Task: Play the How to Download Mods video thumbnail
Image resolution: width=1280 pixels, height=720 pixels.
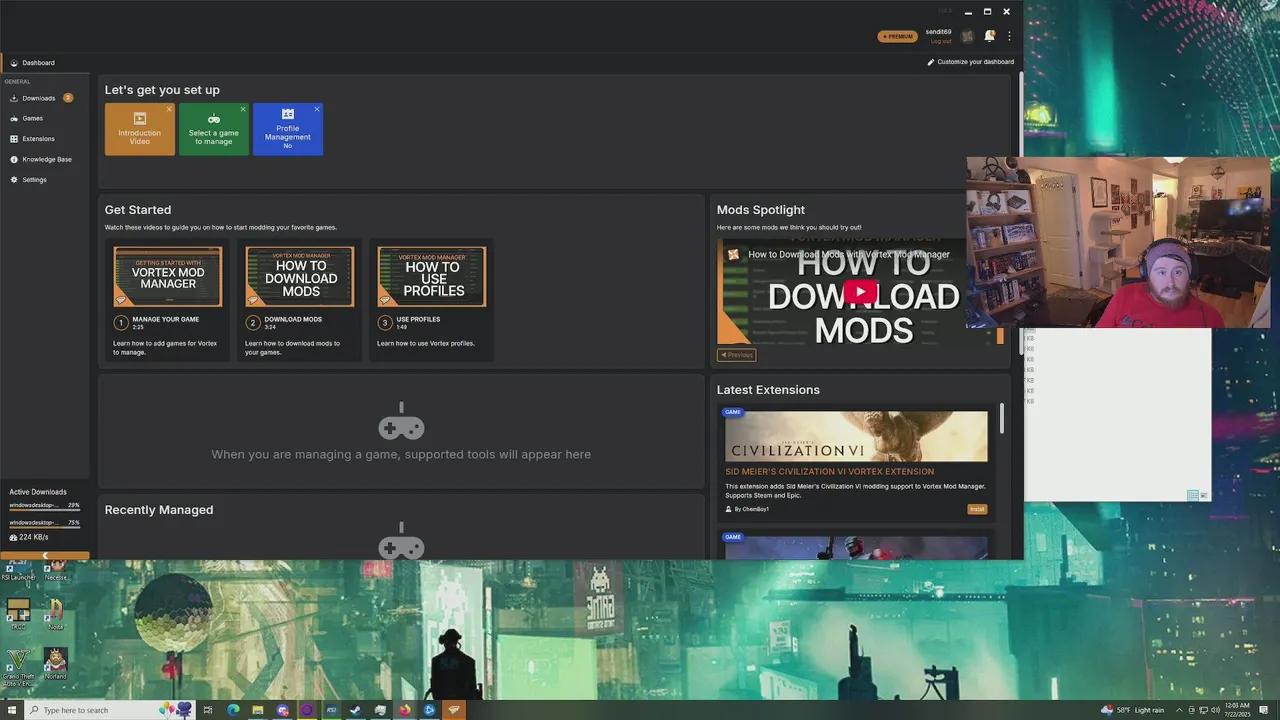Action: tap(300, 276)
